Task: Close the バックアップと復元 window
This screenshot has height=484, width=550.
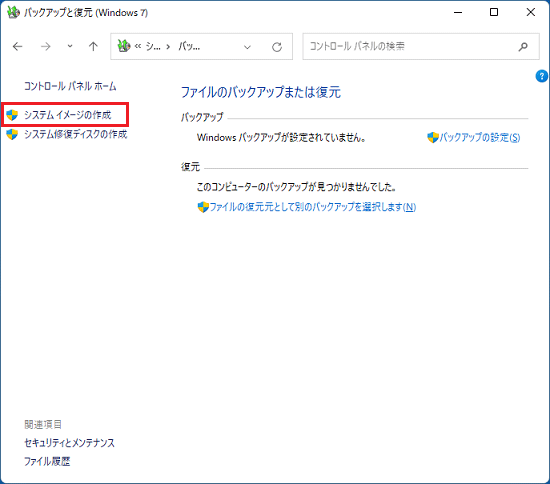Action: (x=531, y=12)
